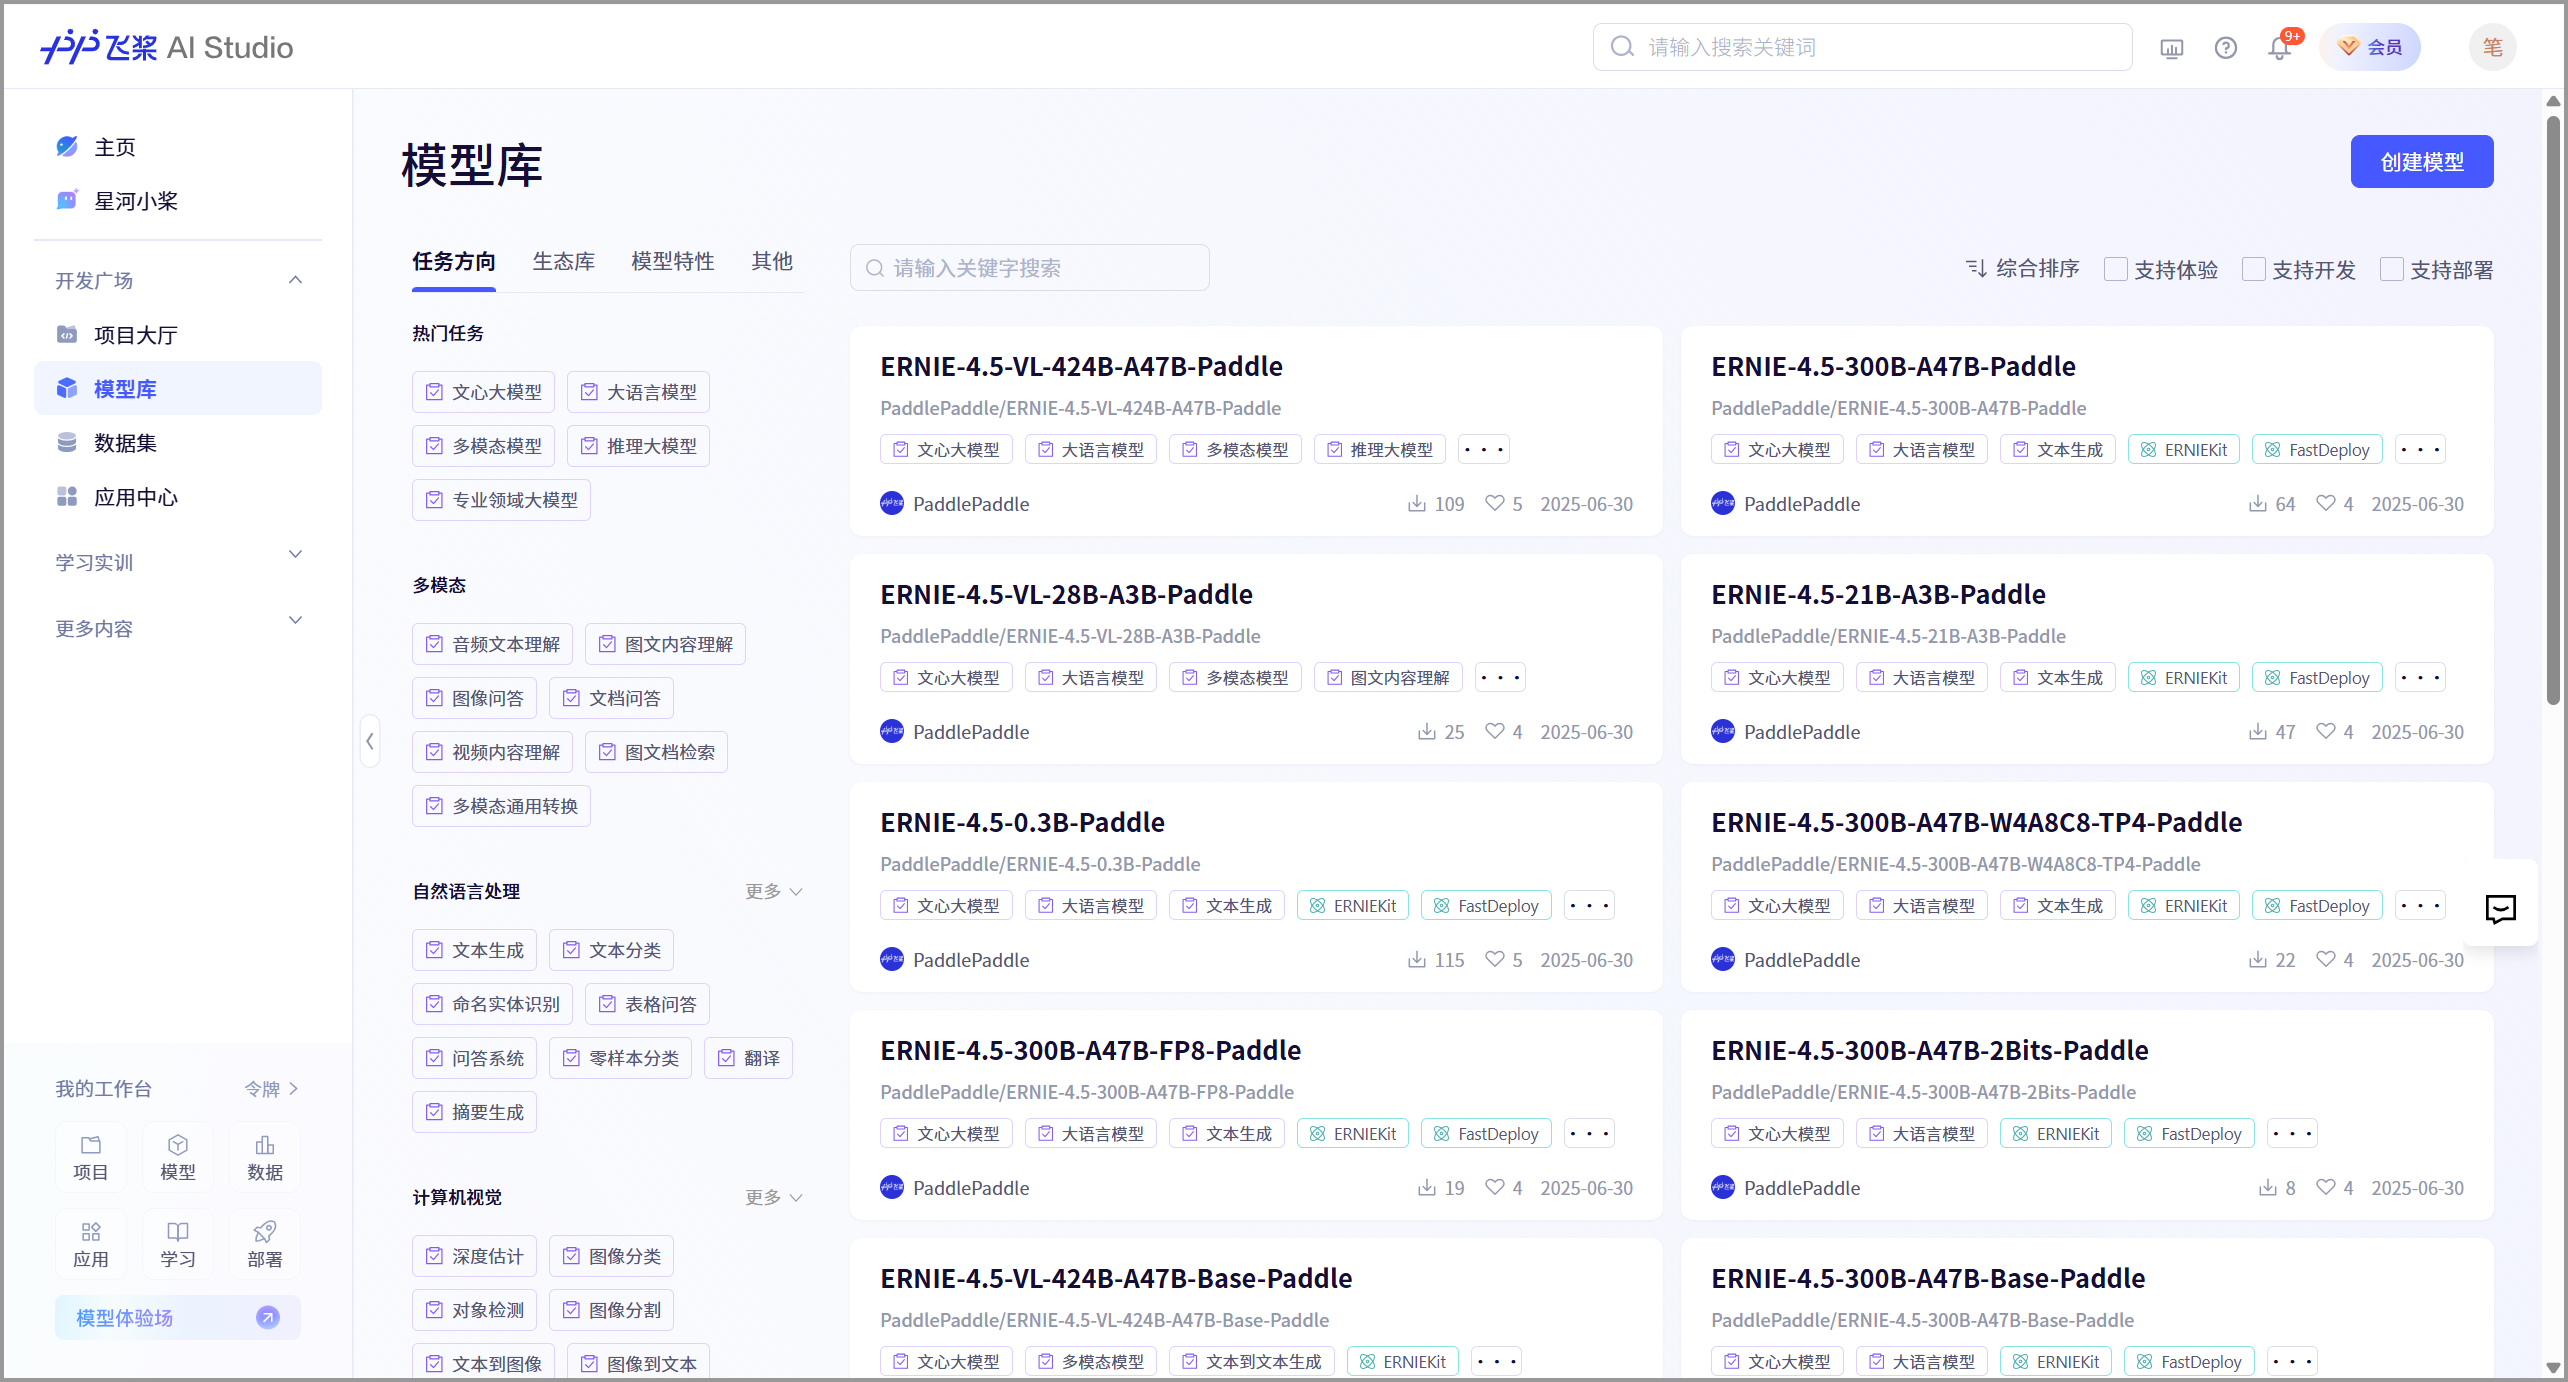Open 模型 in my workbench
This screenshot has height=1382, width=2568.
(x=178, y=1157)
